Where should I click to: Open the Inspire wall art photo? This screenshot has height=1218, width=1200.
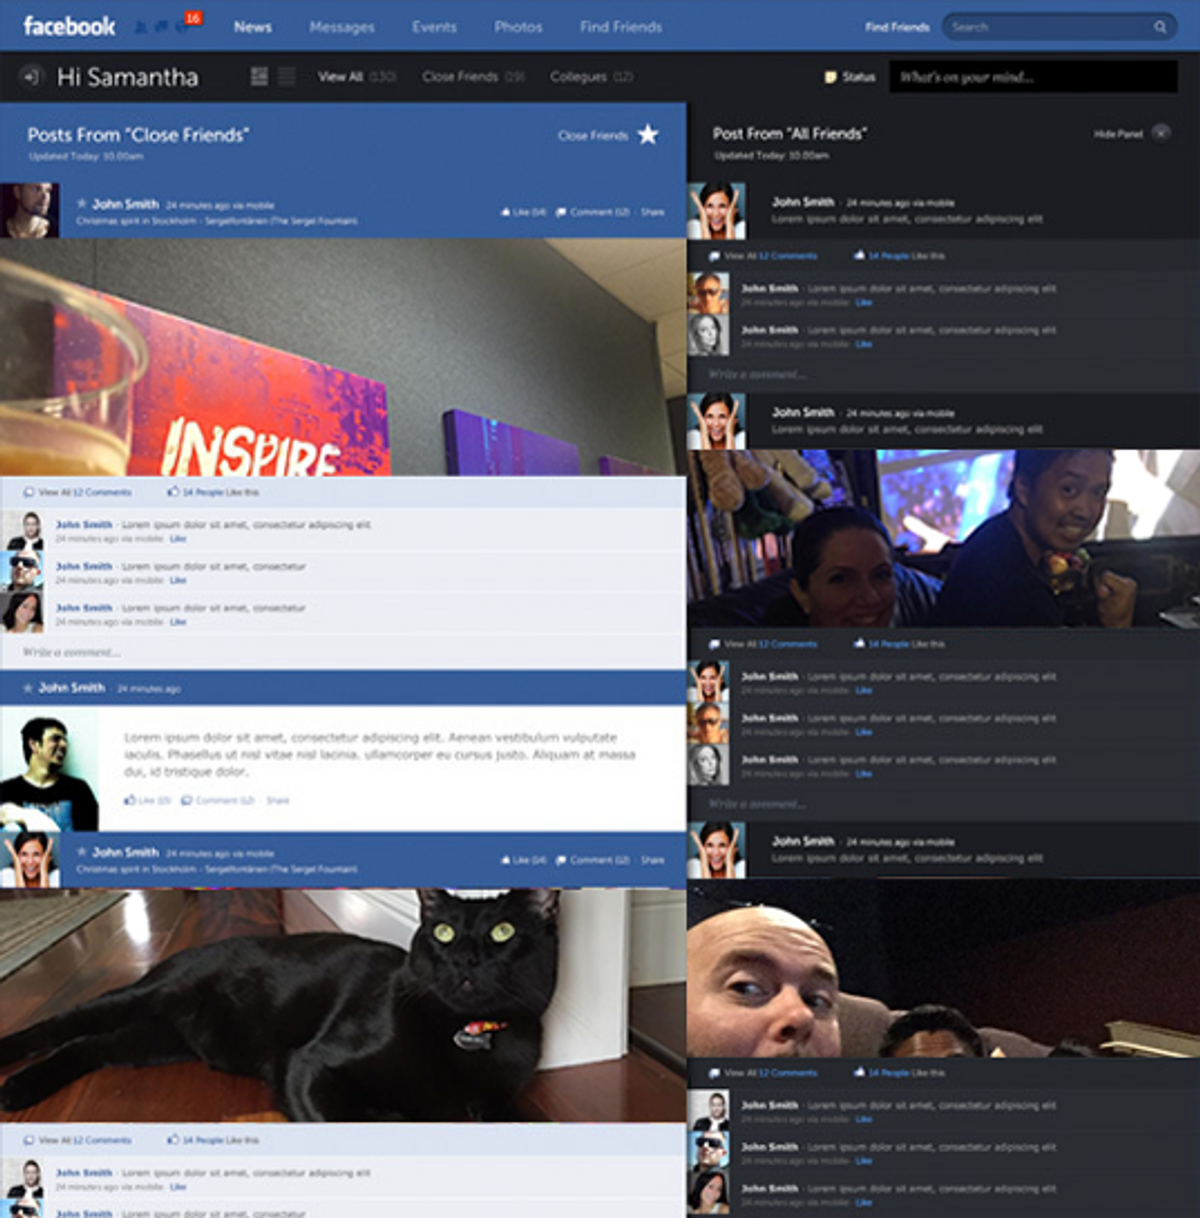click(343, 357)
